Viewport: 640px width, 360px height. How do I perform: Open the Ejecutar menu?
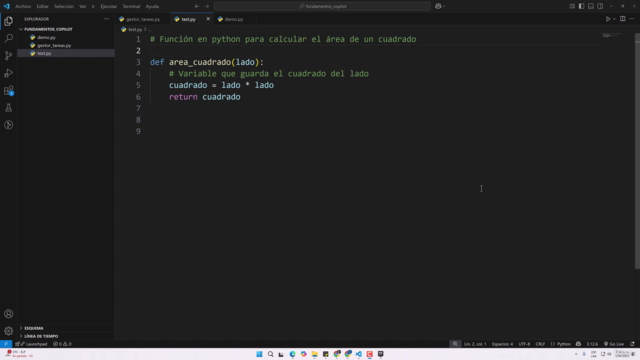pos(109,6)
